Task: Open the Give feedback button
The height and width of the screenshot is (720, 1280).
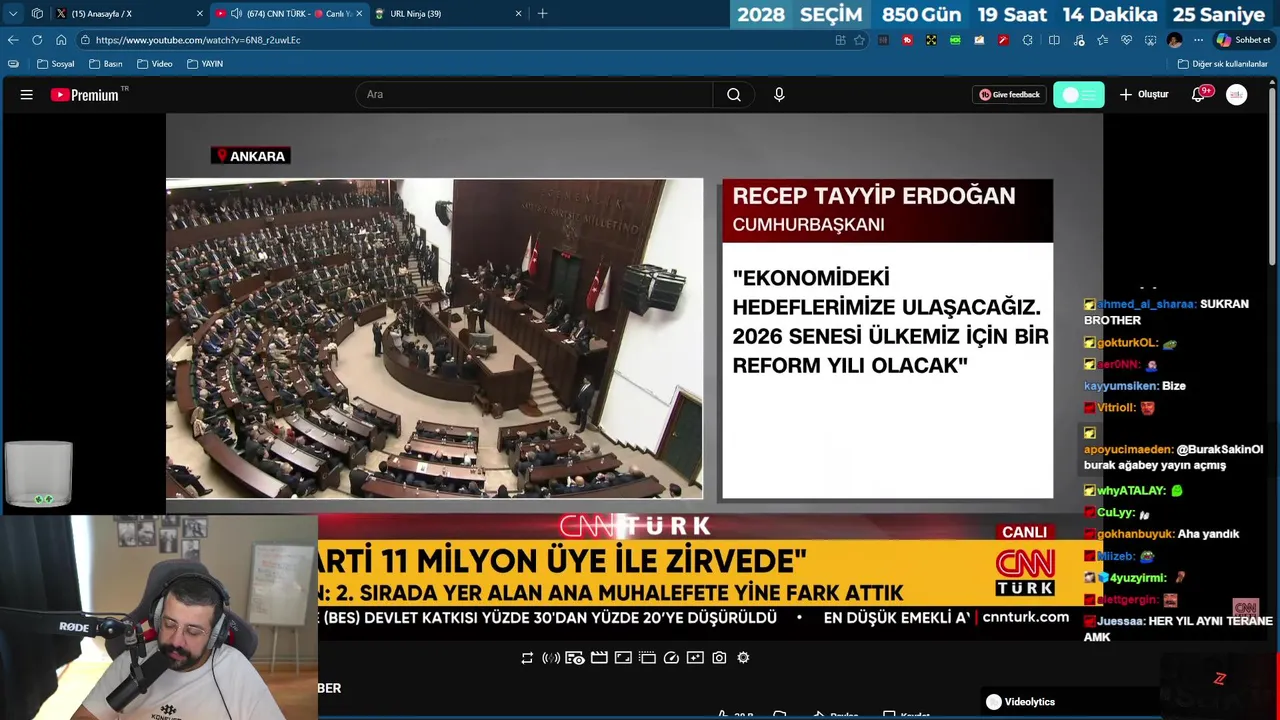Action: pos(1009,94)
